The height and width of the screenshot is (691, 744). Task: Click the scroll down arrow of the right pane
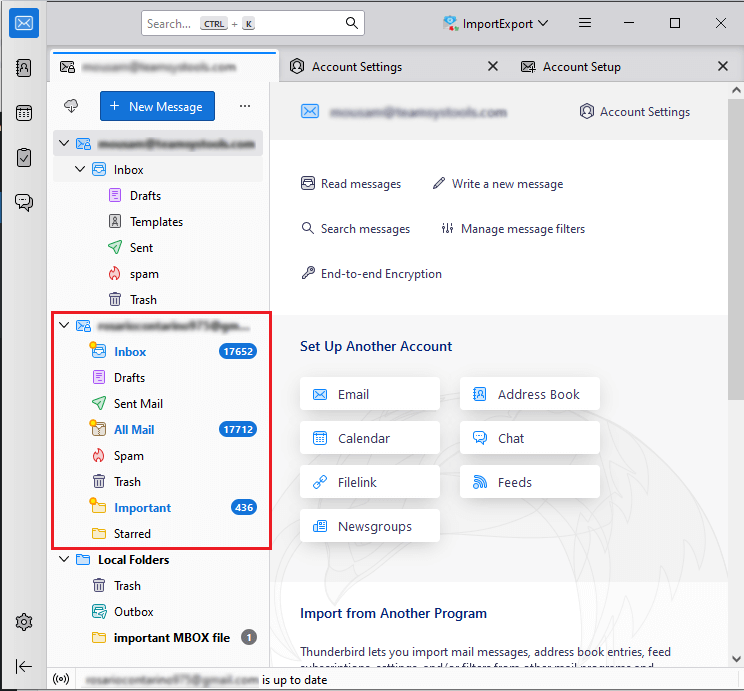tap(736, 659)
